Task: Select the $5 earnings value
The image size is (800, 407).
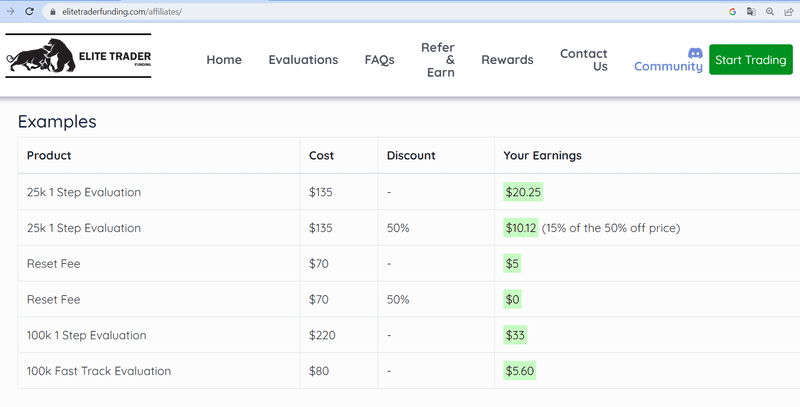Action: point(512,263)
